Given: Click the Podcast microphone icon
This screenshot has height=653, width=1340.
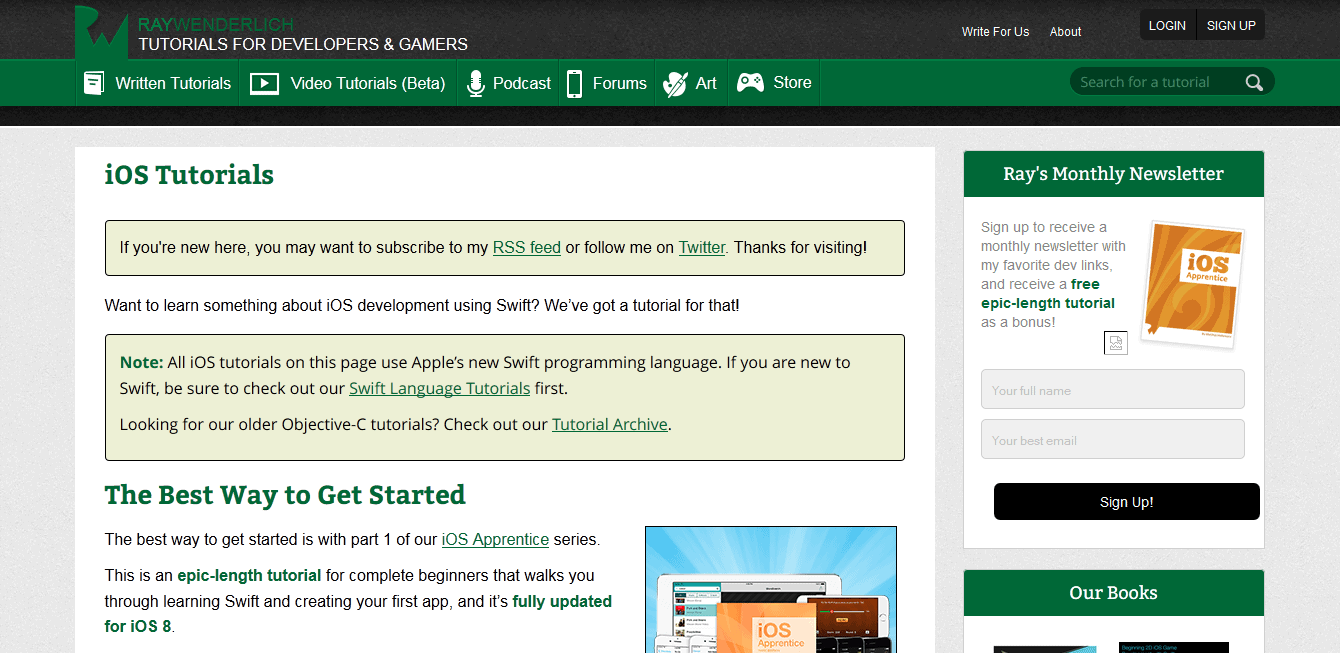Looking at the screenshot, I should 476,83.
